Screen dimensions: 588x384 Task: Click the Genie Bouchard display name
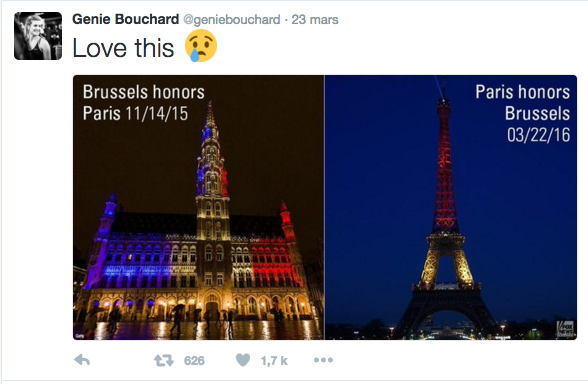tap(125, 19)
